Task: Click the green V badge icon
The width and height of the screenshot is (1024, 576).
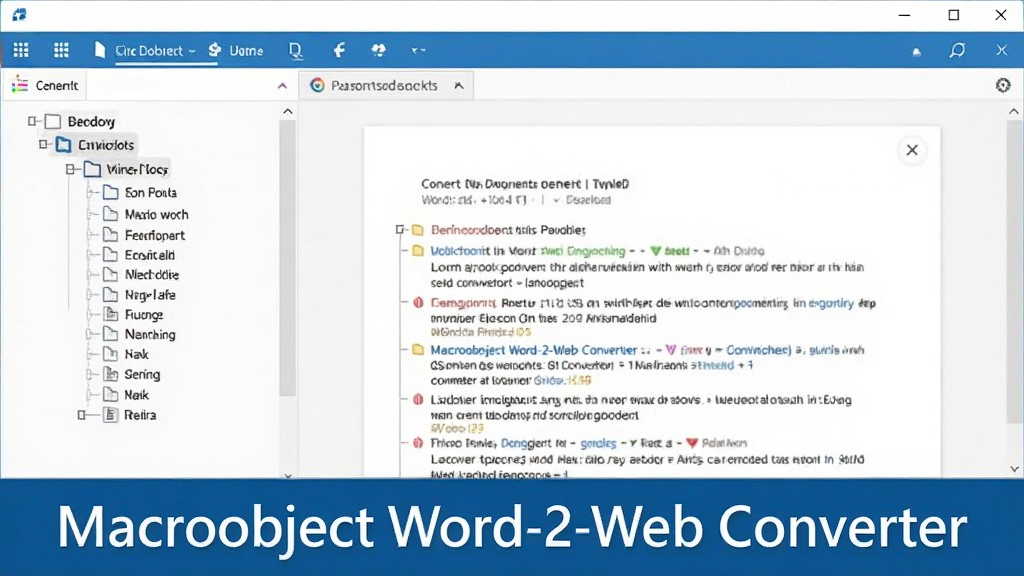Action: pos(656,251)
